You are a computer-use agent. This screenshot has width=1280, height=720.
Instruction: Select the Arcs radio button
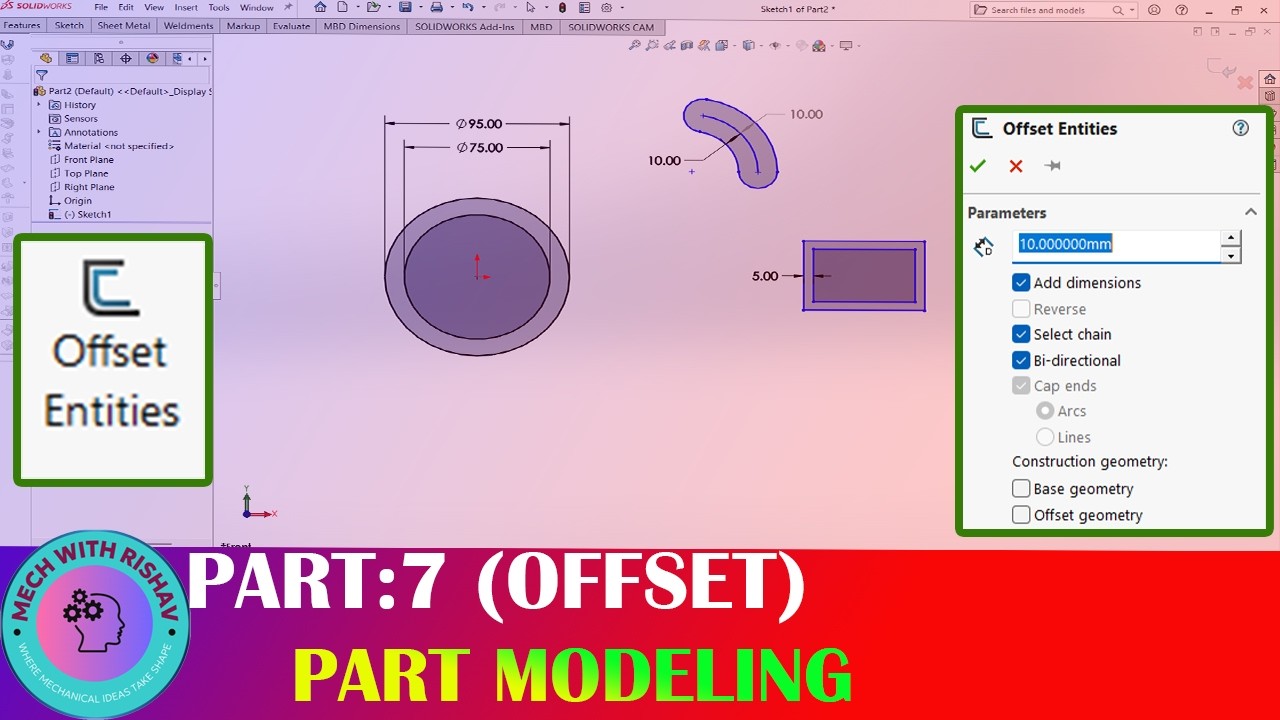point(1045,411)
